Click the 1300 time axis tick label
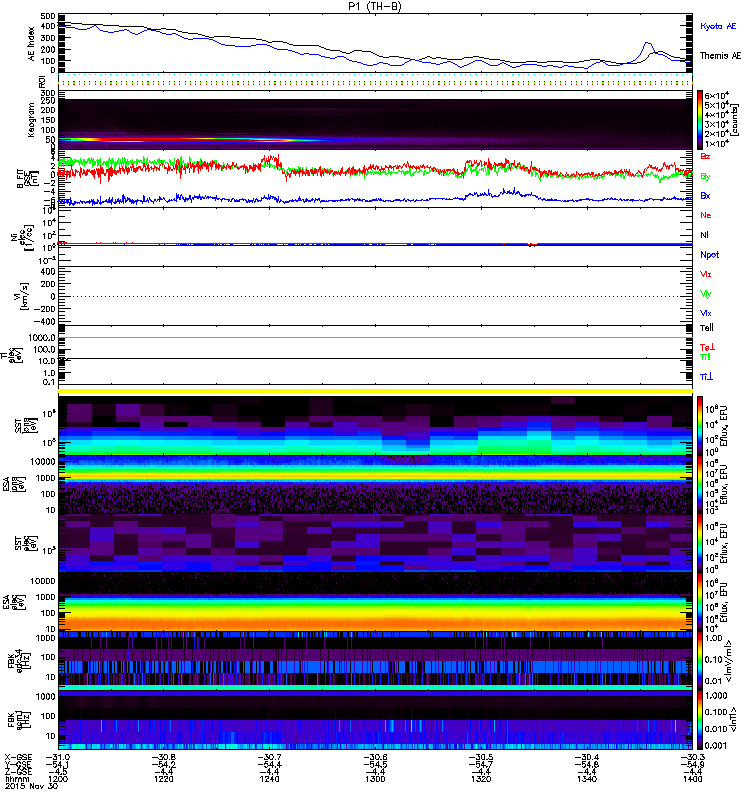This screenshot has width=750, height=800. 375,783
